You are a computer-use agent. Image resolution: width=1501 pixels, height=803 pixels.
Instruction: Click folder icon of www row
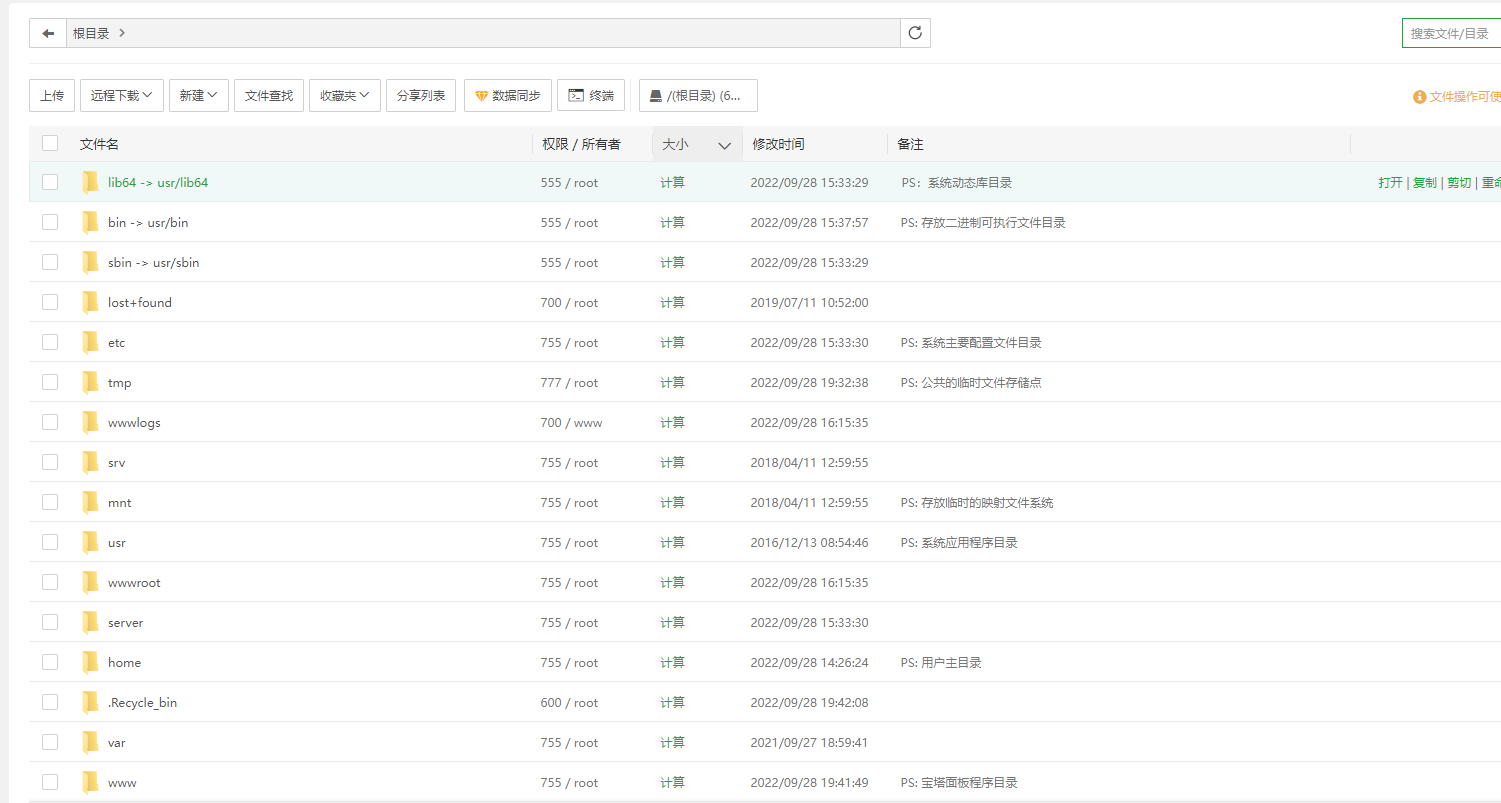click(x=91, y=782)
